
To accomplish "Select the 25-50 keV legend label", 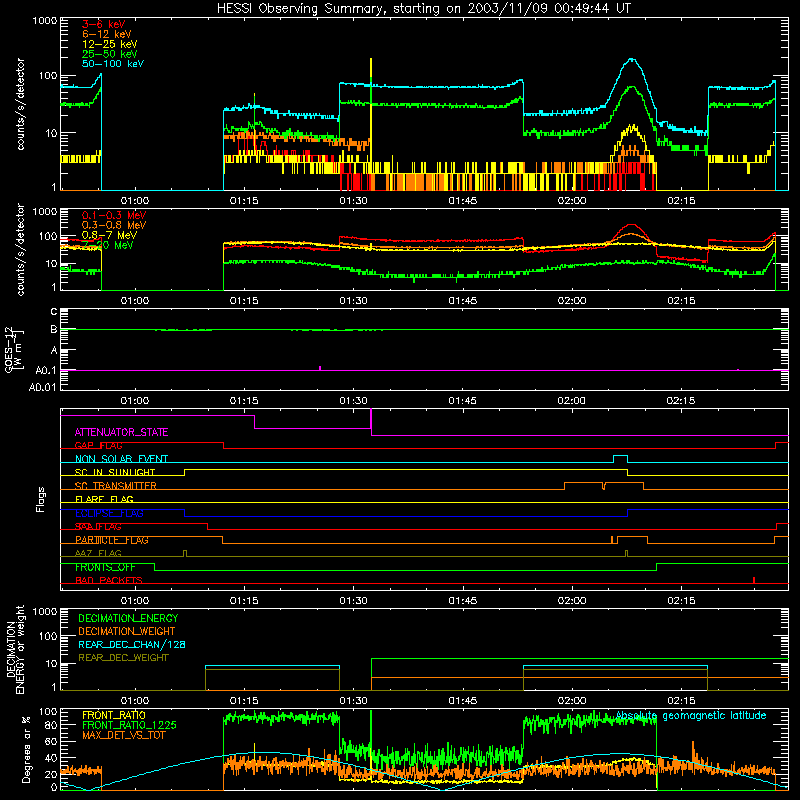I will [x=110, y=54].
